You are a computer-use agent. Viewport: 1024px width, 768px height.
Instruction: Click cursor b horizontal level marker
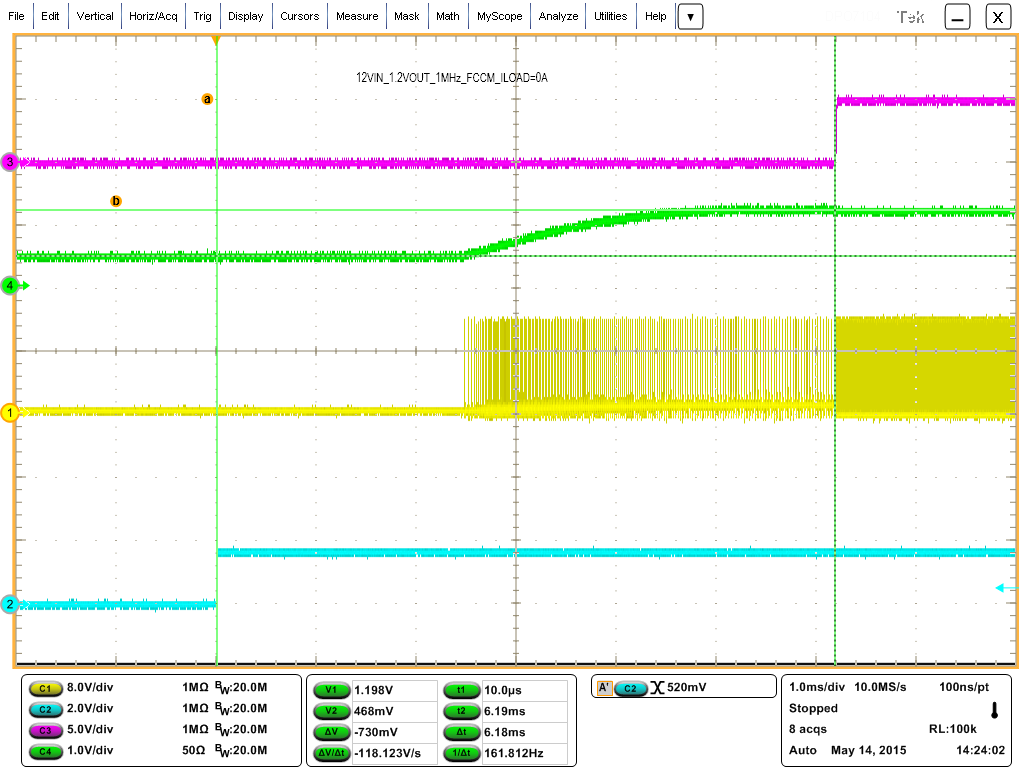coord(117,200)
